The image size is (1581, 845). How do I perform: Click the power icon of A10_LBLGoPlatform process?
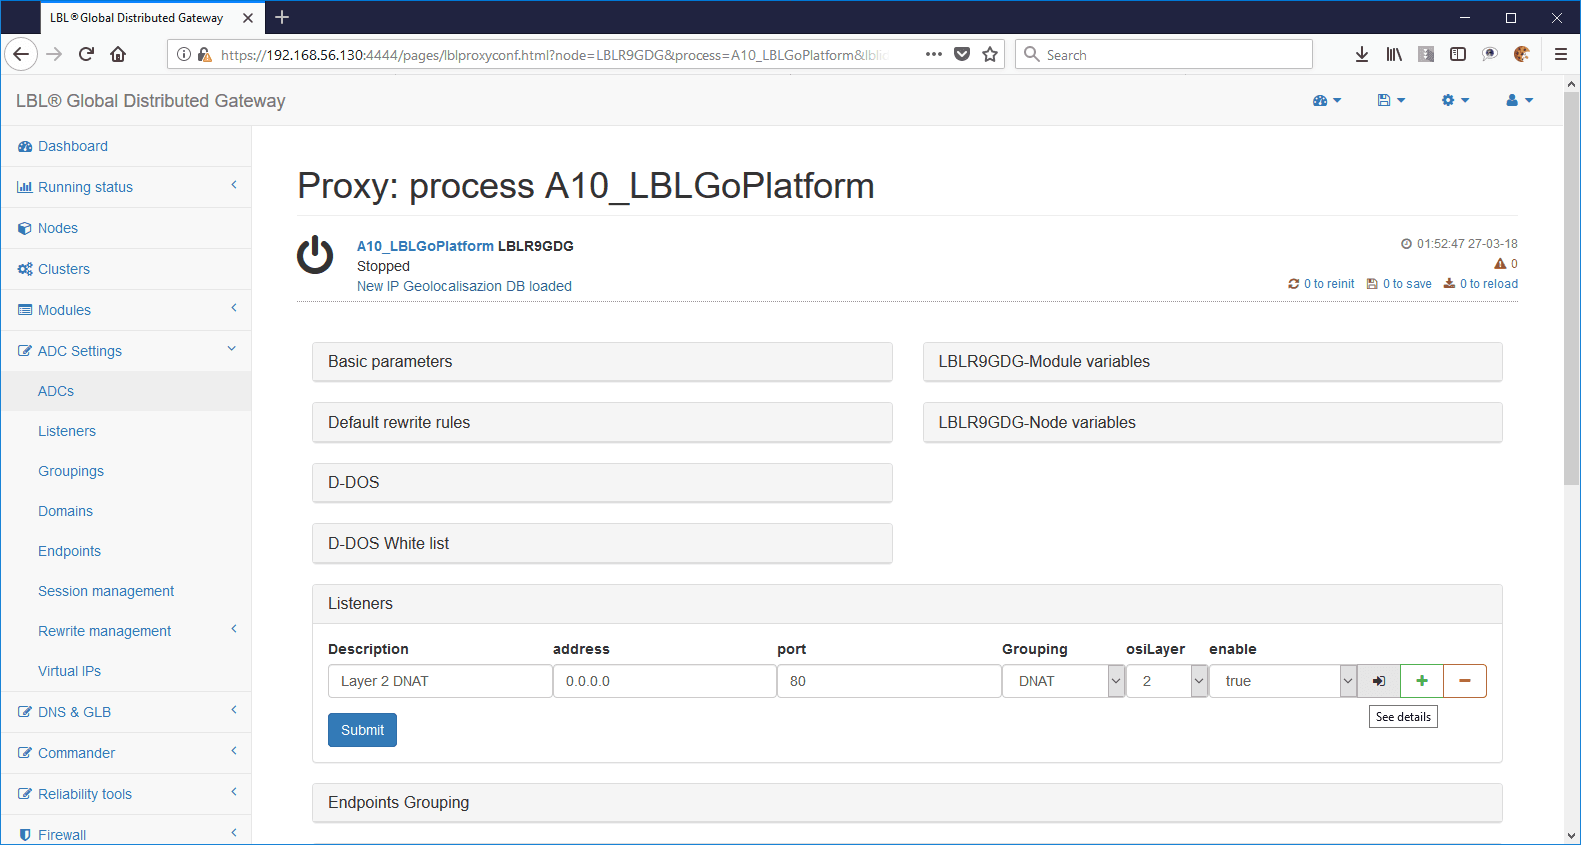click(315, 255)
